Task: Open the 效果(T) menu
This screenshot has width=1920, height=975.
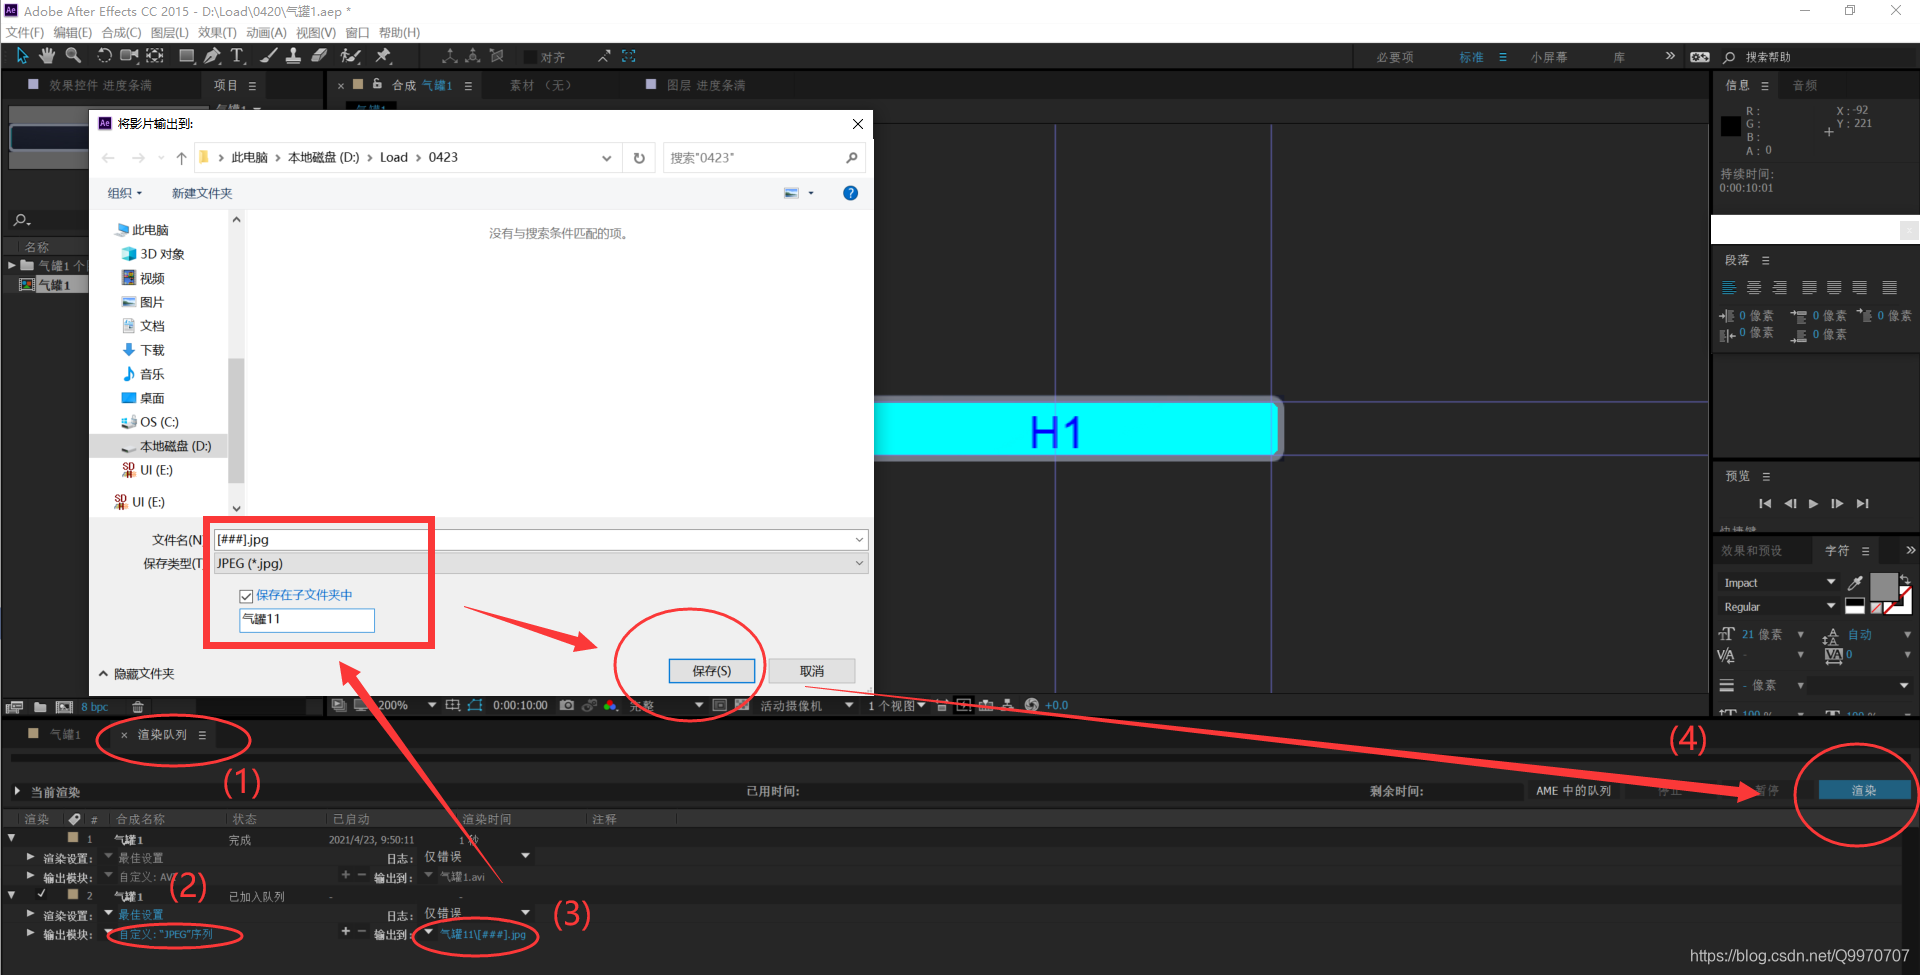Action: point(217,33)
